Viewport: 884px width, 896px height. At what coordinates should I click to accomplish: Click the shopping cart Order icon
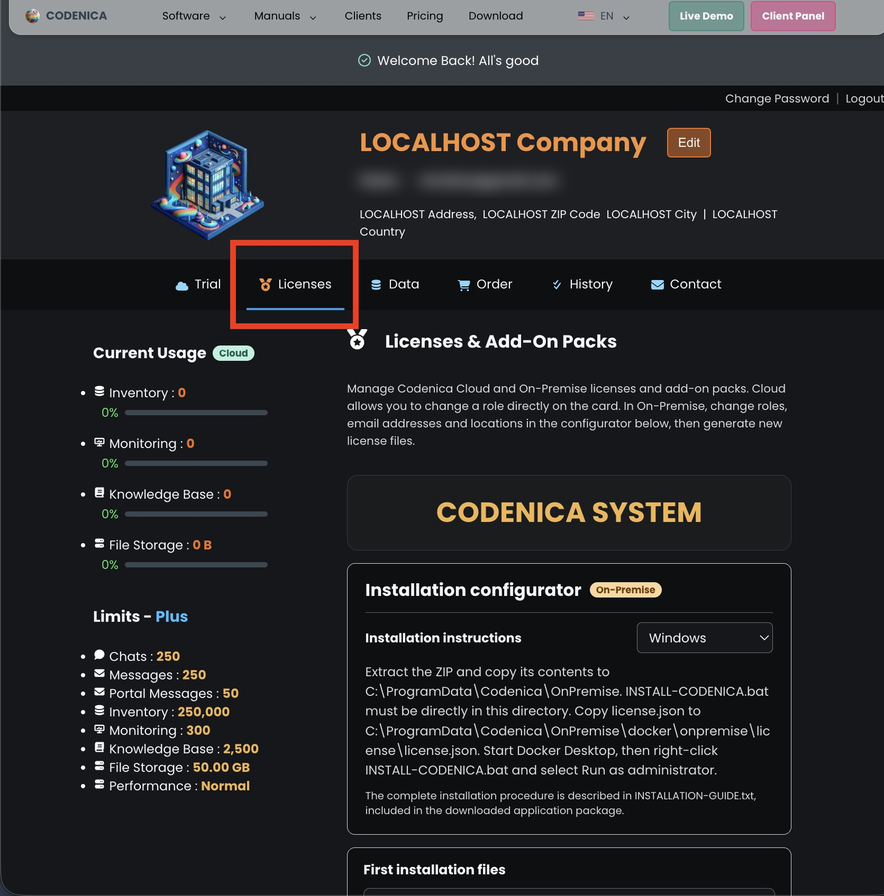coord(464,285)
